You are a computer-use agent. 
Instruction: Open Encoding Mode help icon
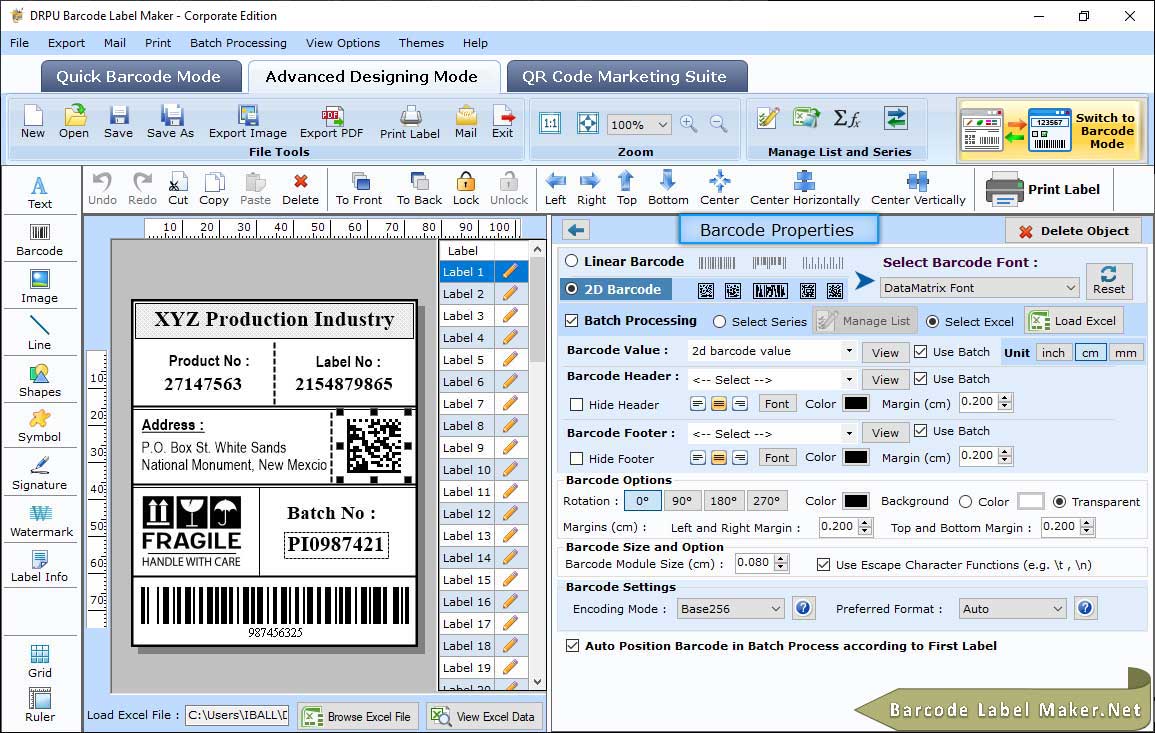pos(803,609)
